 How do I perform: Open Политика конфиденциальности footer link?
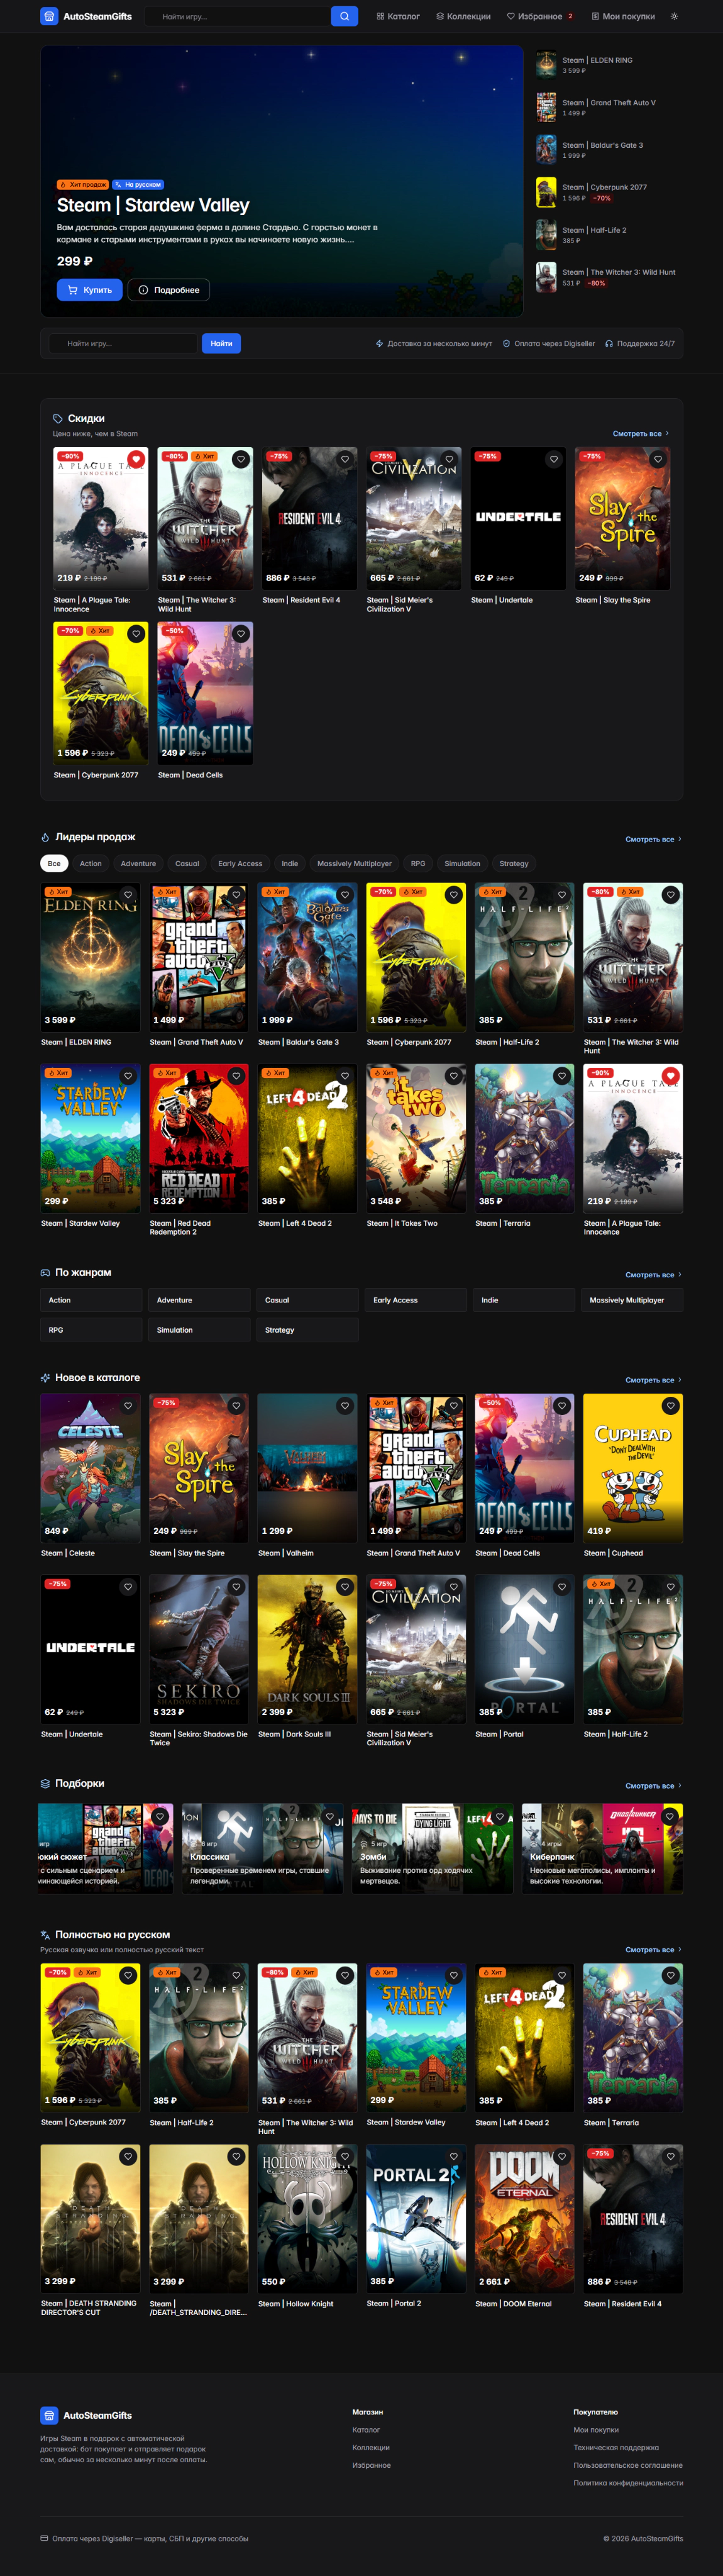[x=628, y=2483]
